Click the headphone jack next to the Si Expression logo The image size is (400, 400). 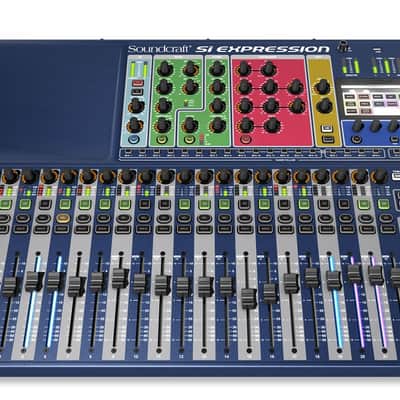pyautogui.click(x=343, y=46)
